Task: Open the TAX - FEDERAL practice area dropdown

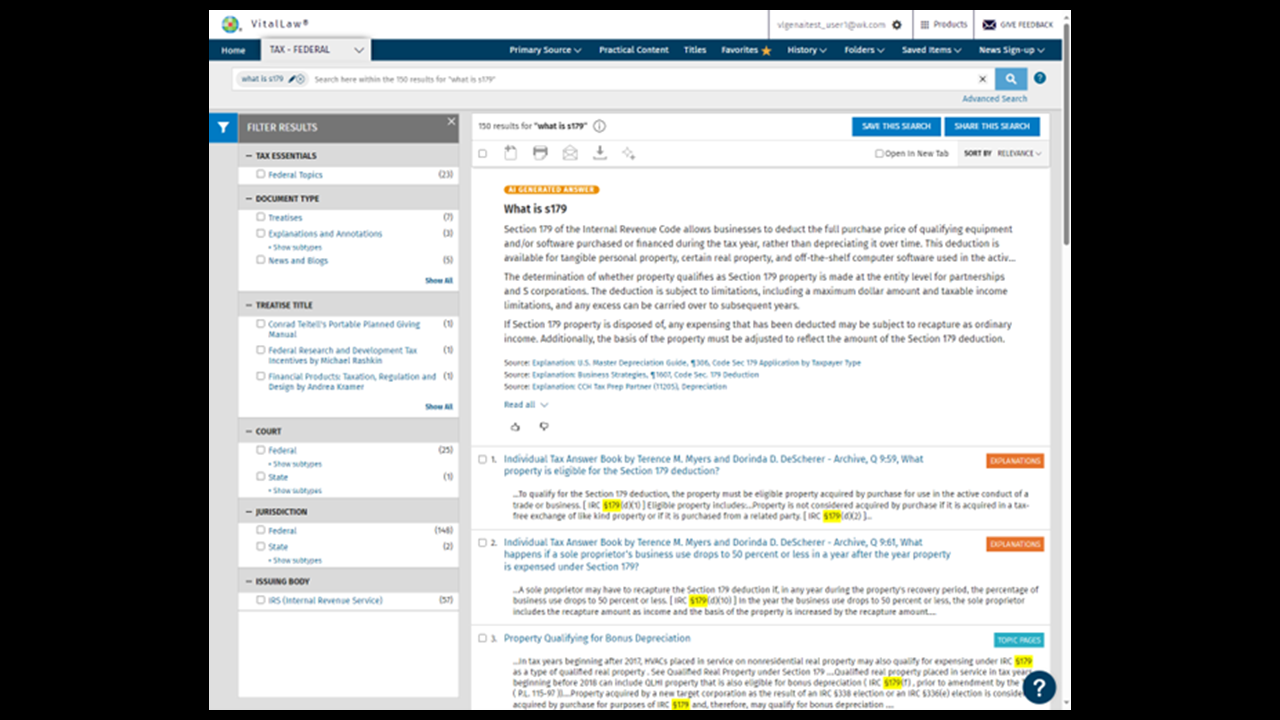Action: [x=311, y=48]
